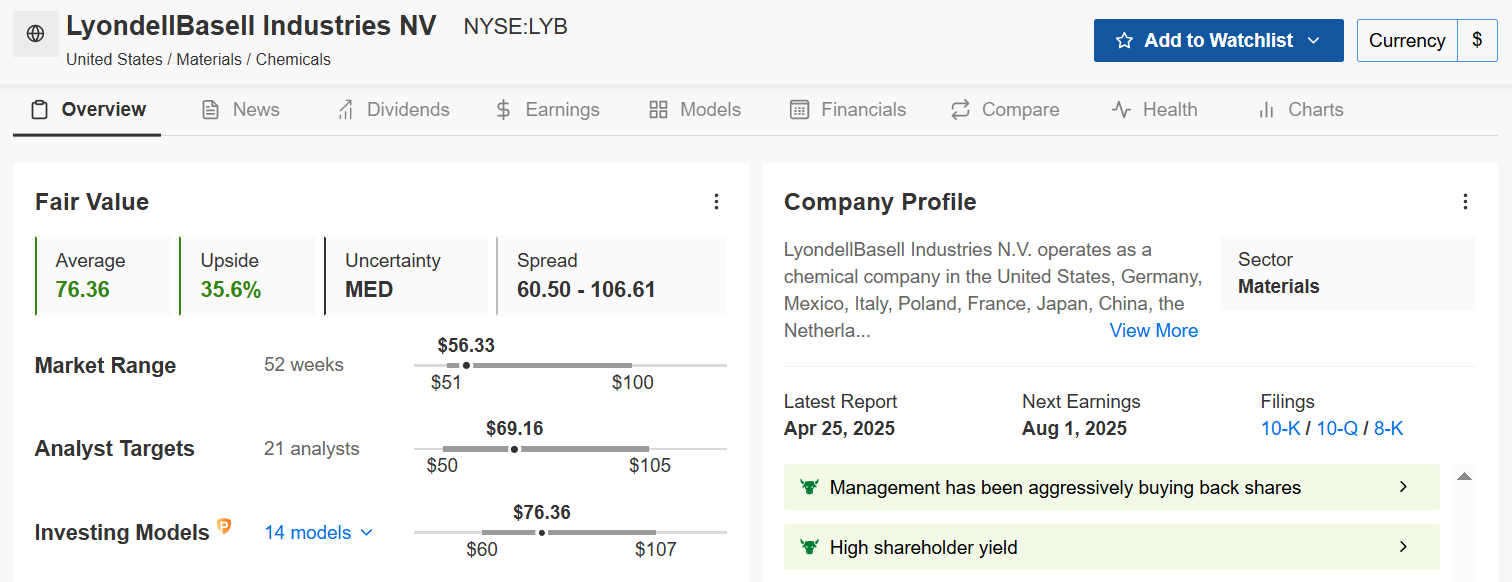The height and width of the screenshot is (582, 1512).
Task: Click the Uncertainty MED box
Action: tap(406, 276)
